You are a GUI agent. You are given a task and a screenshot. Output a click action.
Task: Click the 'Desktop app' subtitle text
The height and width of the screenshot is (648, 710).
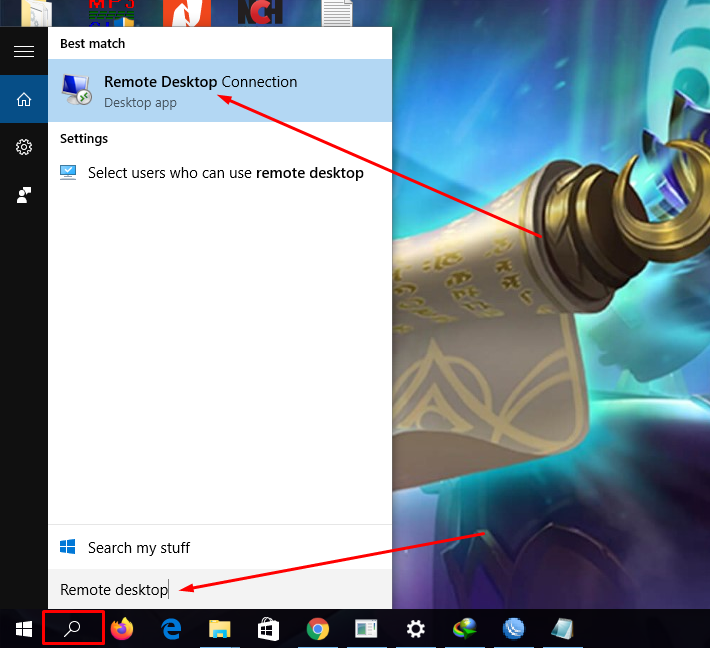tap(140, 103)
